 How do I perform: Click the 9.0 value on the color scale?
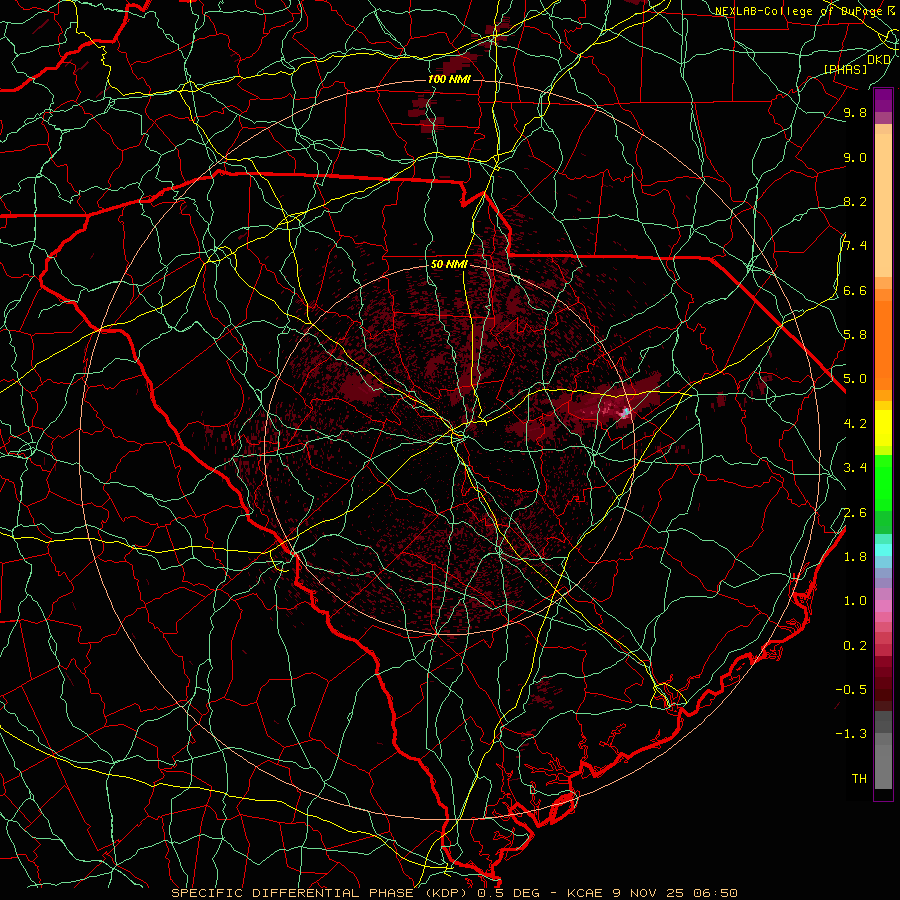point(855,157)
